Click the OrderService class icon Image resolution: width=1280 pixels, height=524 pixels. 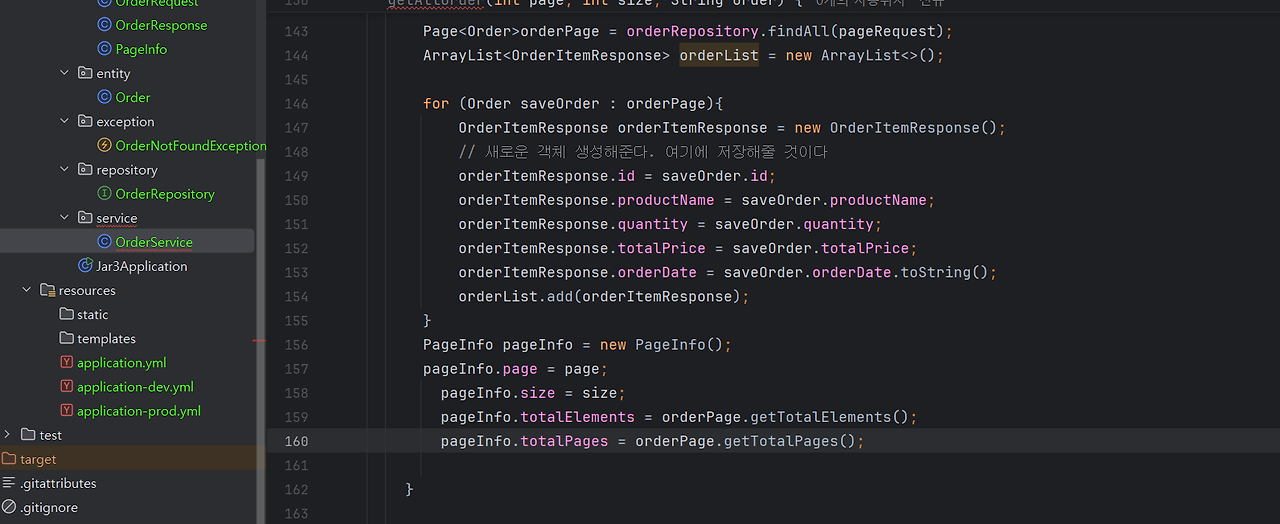[x=105, y=241]
